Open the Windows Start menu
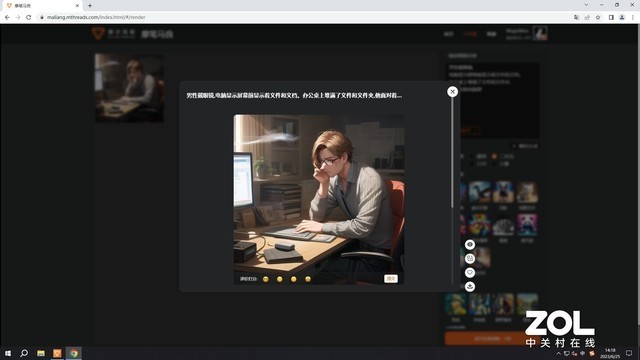 [x=8, y=353]
